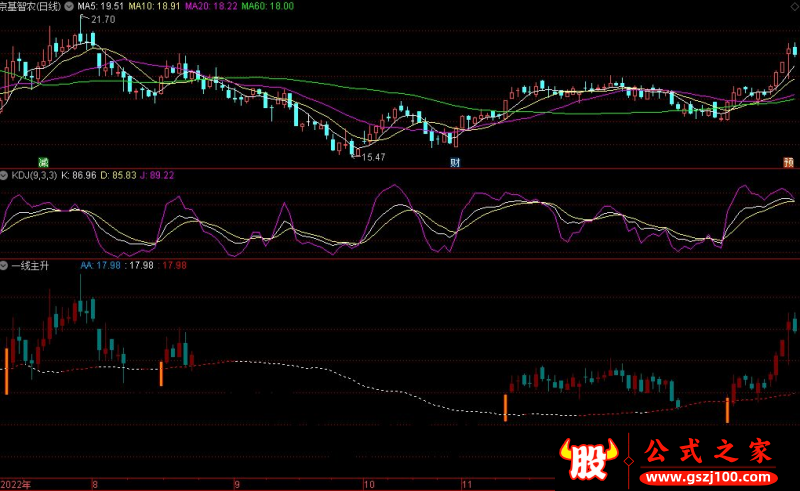Expand the KDJ(9,3,3) indicator dropdown arrow
Screen dimensions: 800x491
pyautogui.click(x=4, y=176)
